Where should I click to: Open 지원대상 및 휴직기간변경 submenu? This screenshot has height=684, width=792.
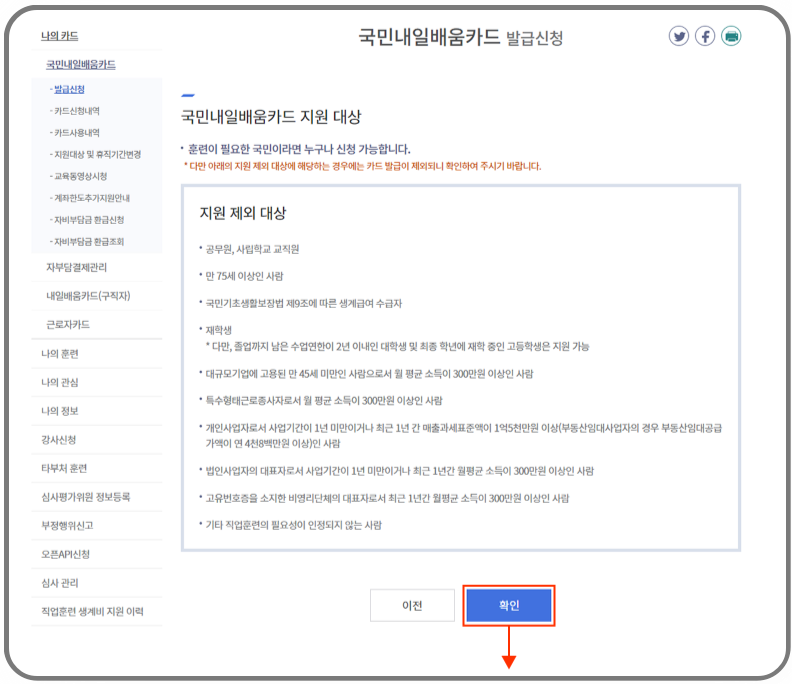(97, 155)
